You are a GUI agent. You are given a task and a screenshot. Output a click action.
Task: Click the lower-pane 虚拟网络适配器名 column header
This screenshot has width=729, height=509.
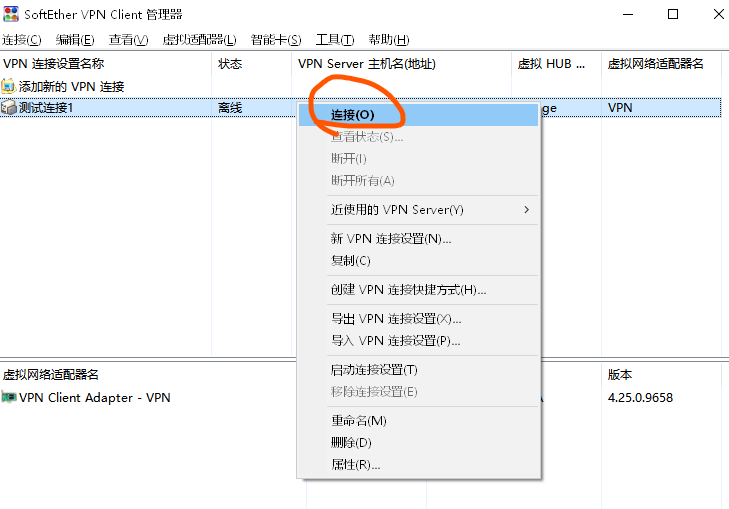pyautogui.click(x=51, y=374)
